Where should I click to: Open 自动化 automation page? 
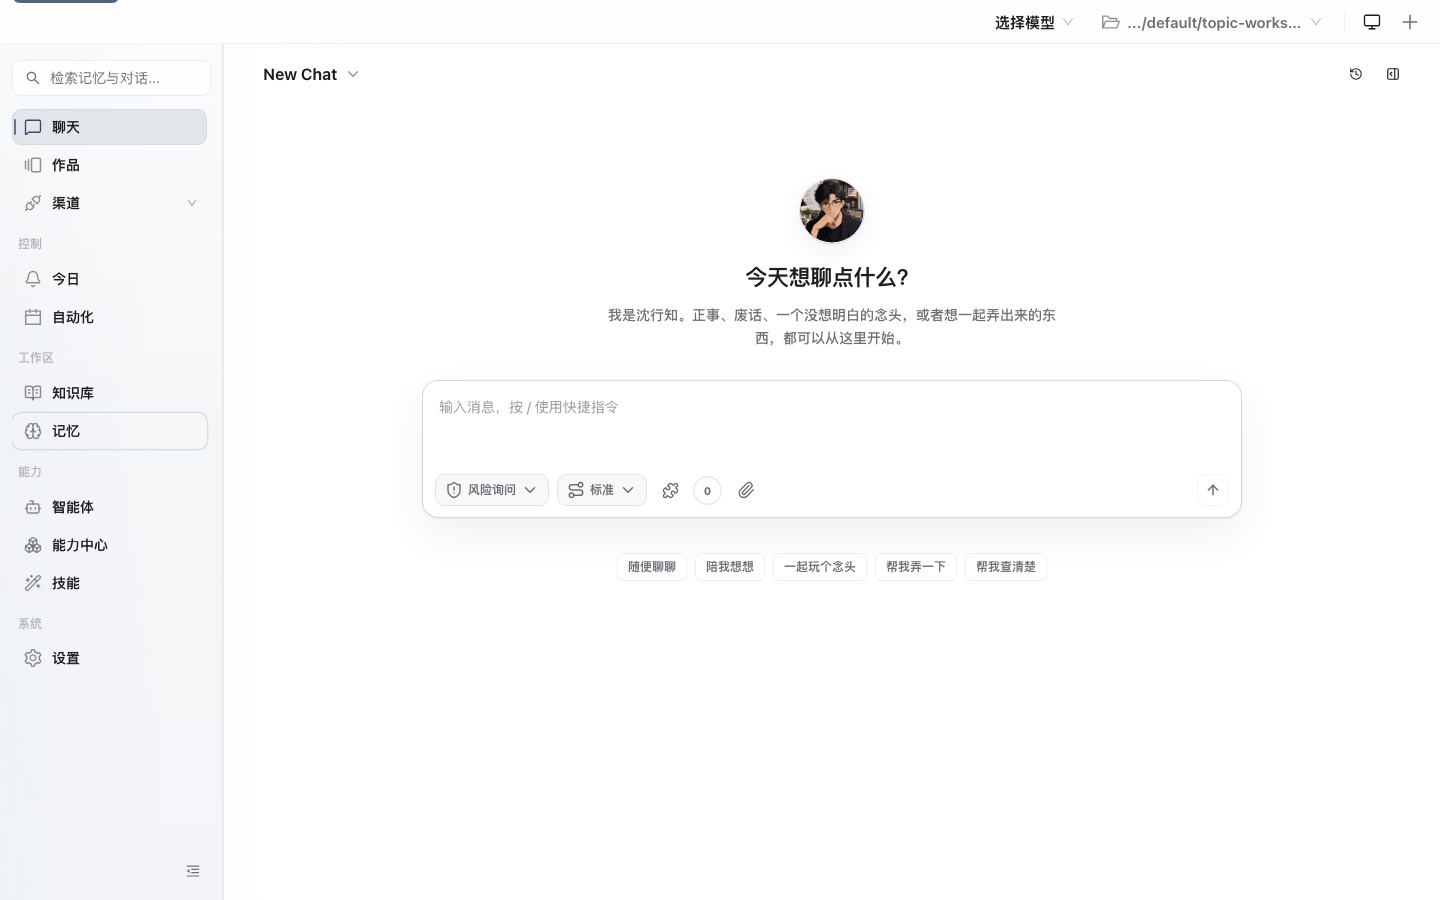pos(110,317)
